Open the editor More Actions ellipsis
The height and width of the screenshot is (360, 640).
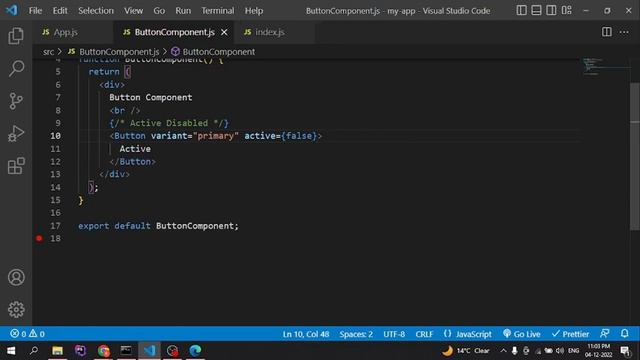coord(624,32)
